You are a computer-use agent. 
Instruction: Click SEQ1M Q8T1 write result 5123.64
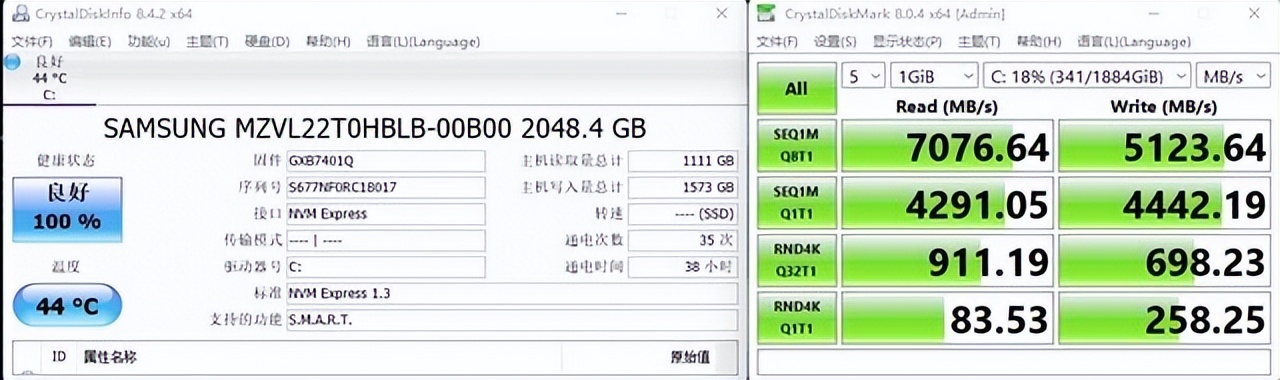coord(1165,147)
